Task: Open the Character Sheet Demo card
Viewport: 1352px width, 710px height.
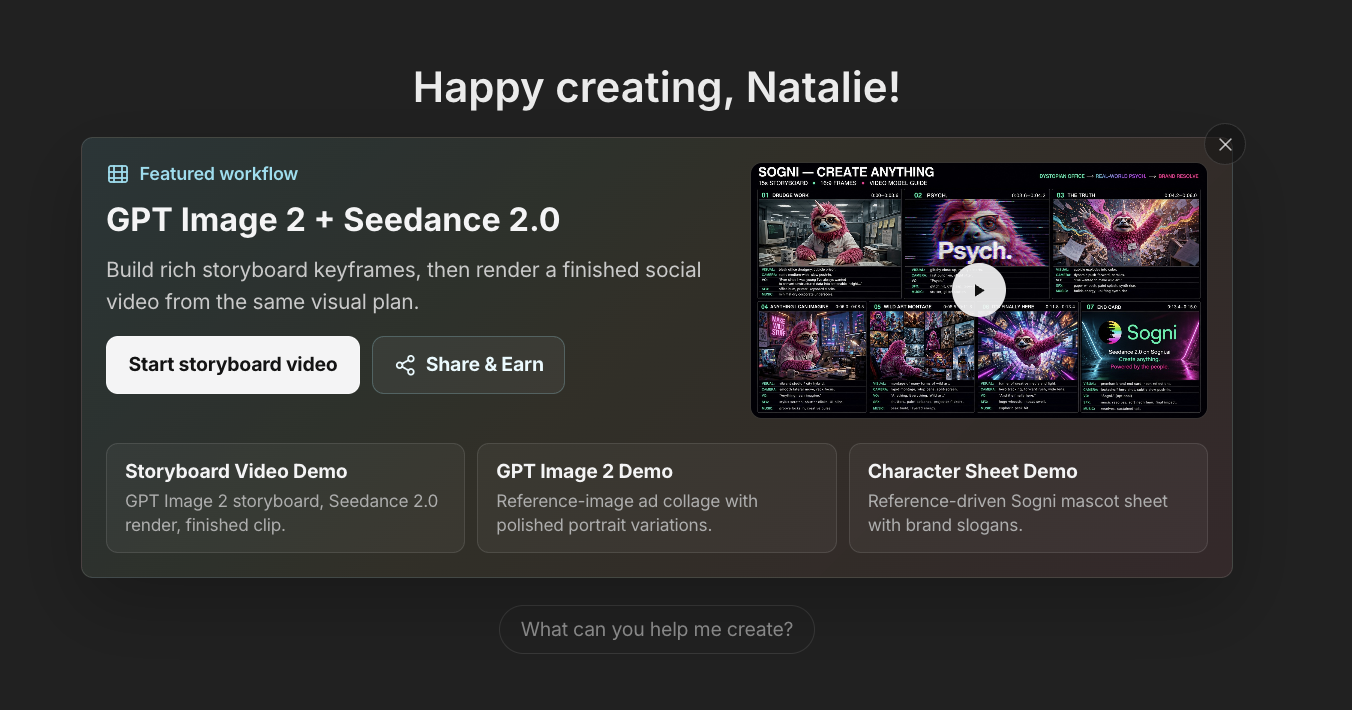Action: click(1028, 498)
